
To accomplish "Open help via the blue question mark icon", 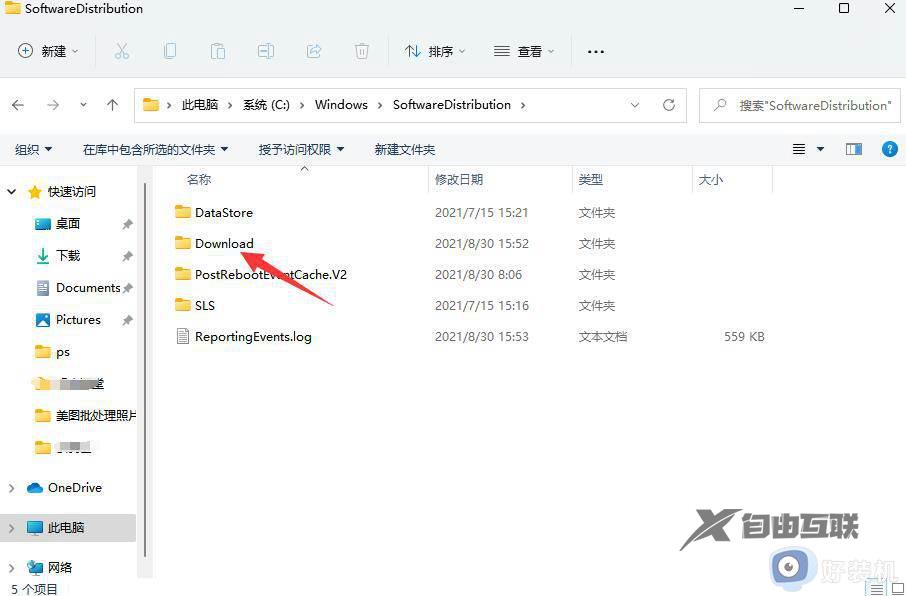I will (x=890, y=149).
